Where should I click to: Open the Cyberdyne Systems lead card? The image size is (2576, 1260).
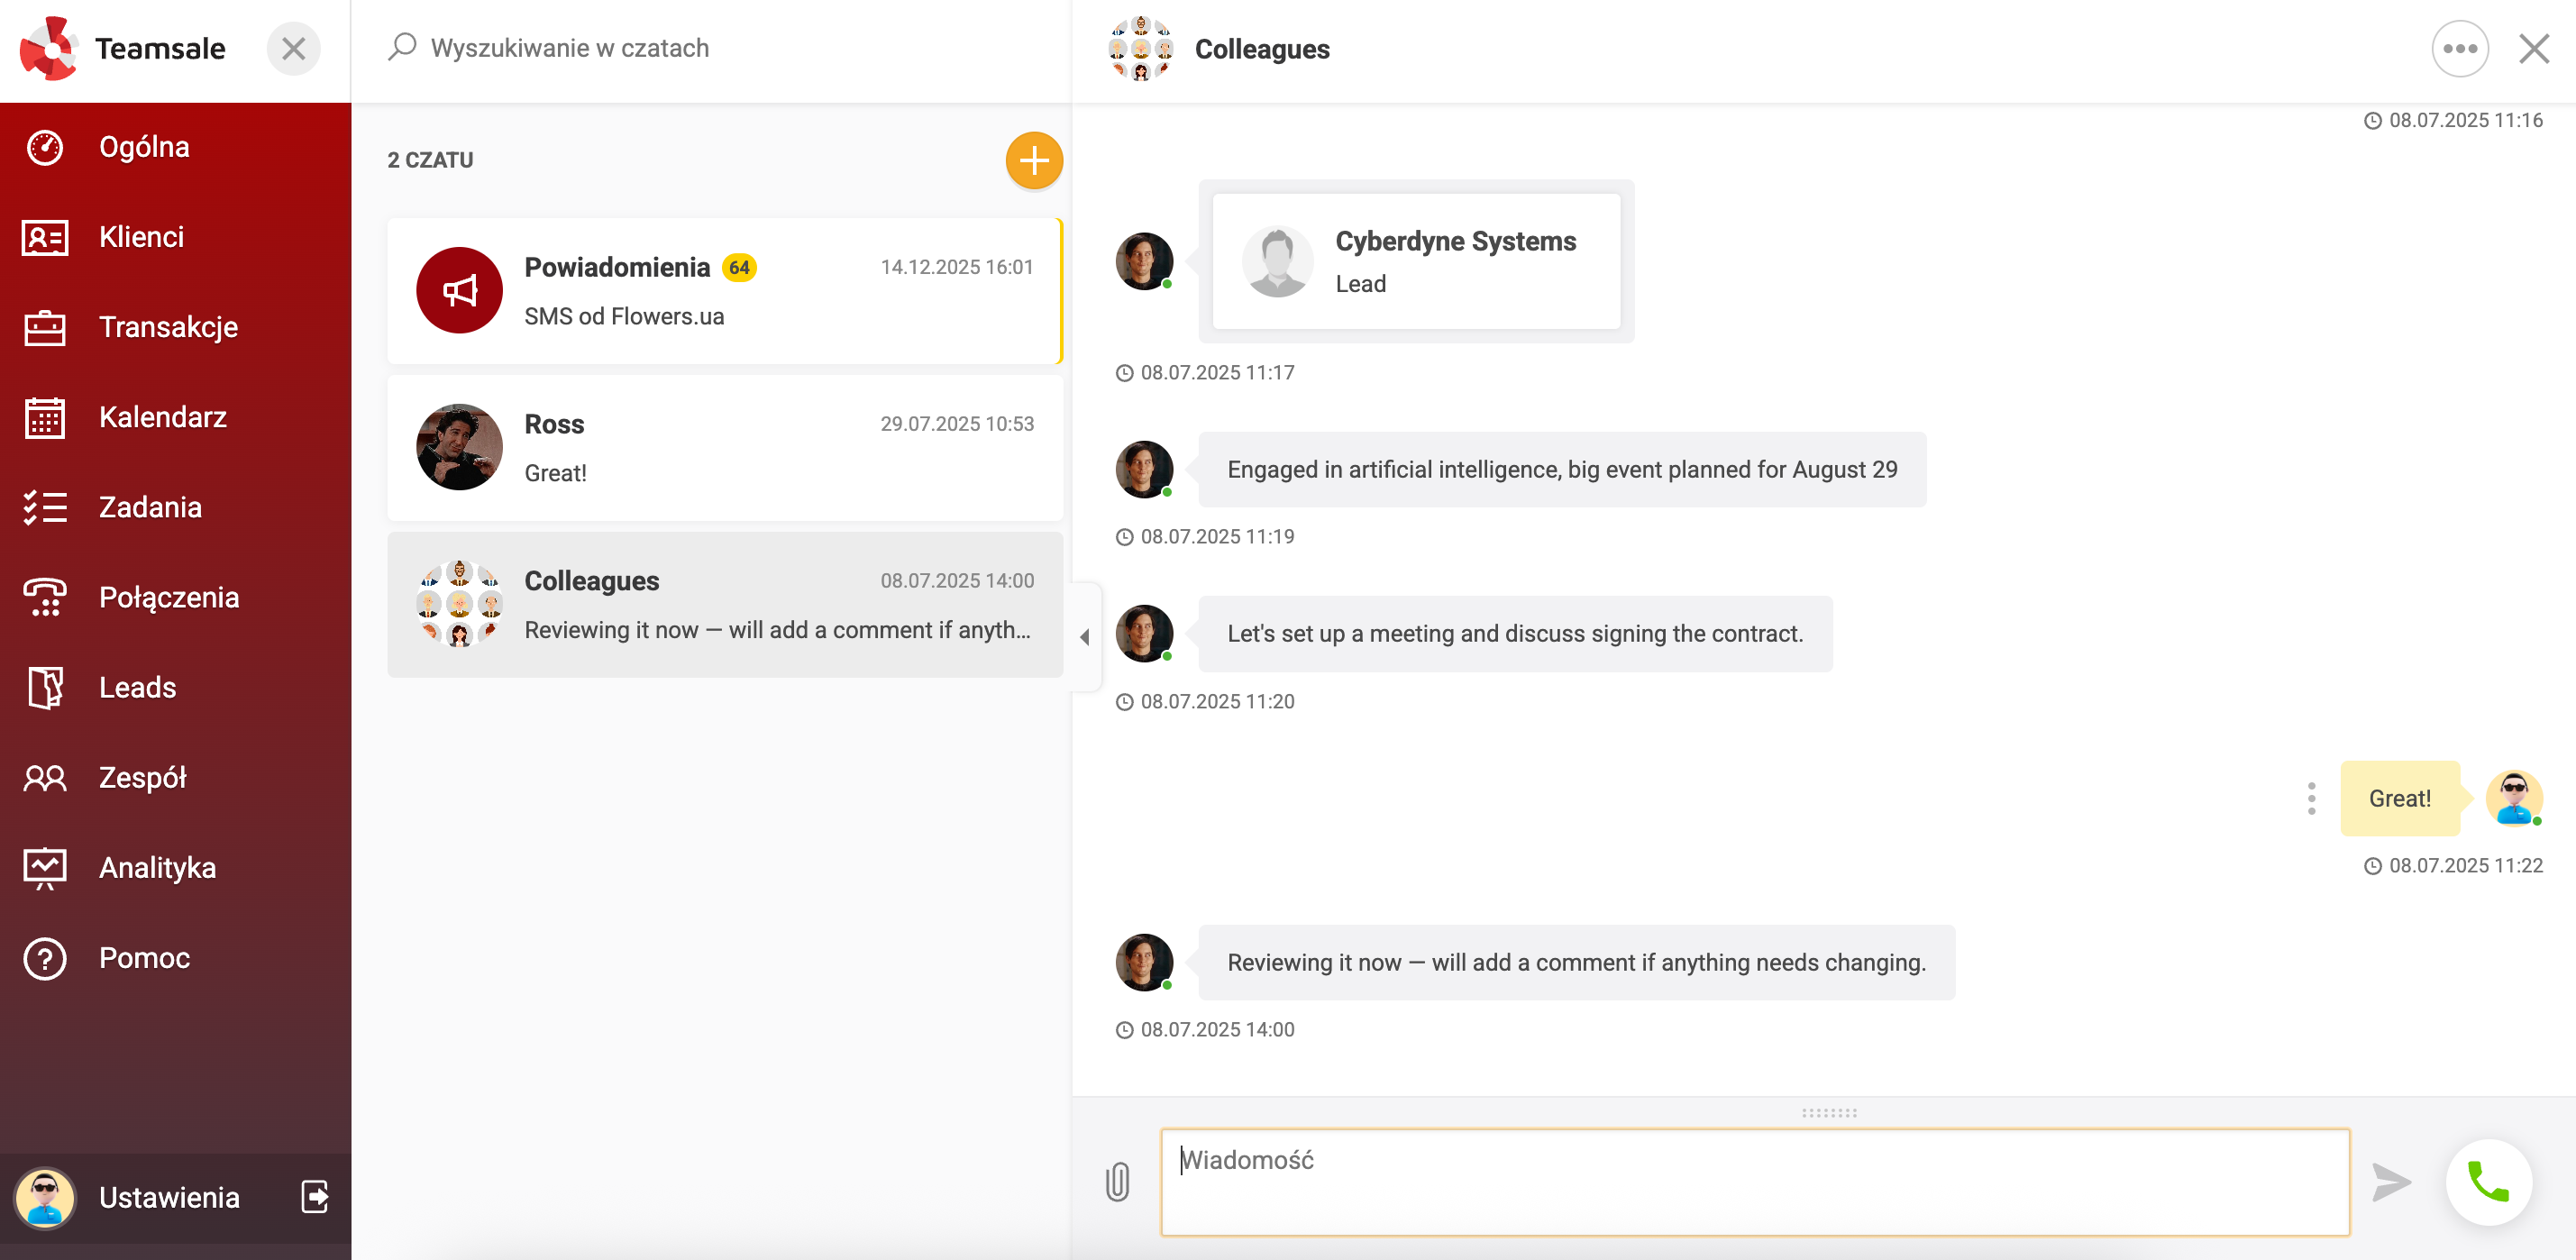point(1415,261)
